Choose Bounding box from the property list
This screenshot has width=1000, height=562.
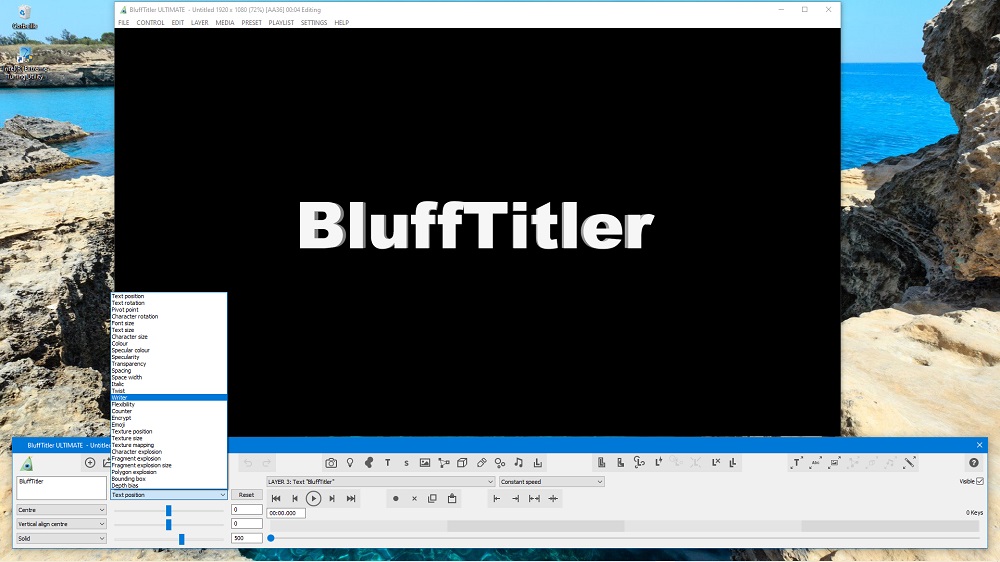pyautogui.click(x=169, y=478)
